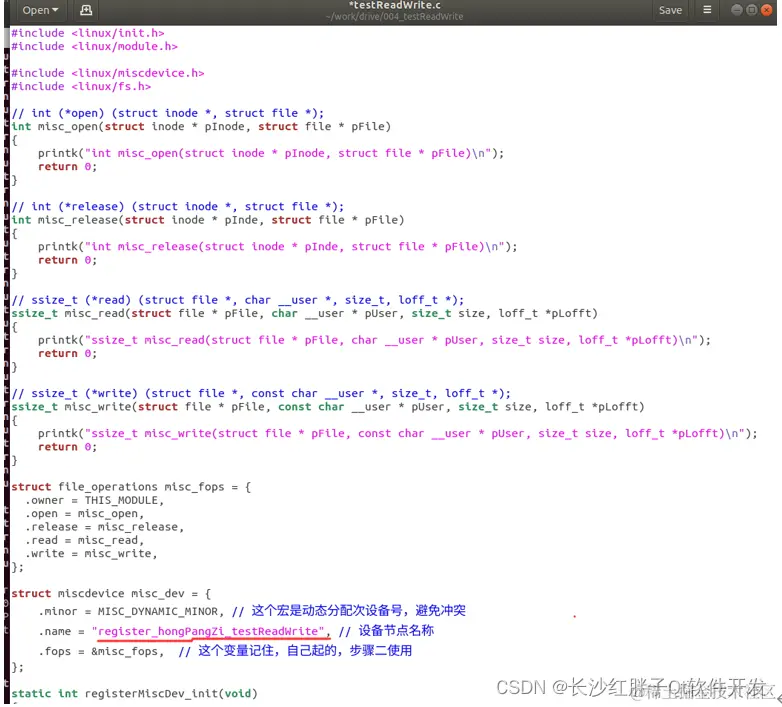782x707 pixels.
Task: Click the line '#include <linux/module.h>'
Action: point(94,46)
